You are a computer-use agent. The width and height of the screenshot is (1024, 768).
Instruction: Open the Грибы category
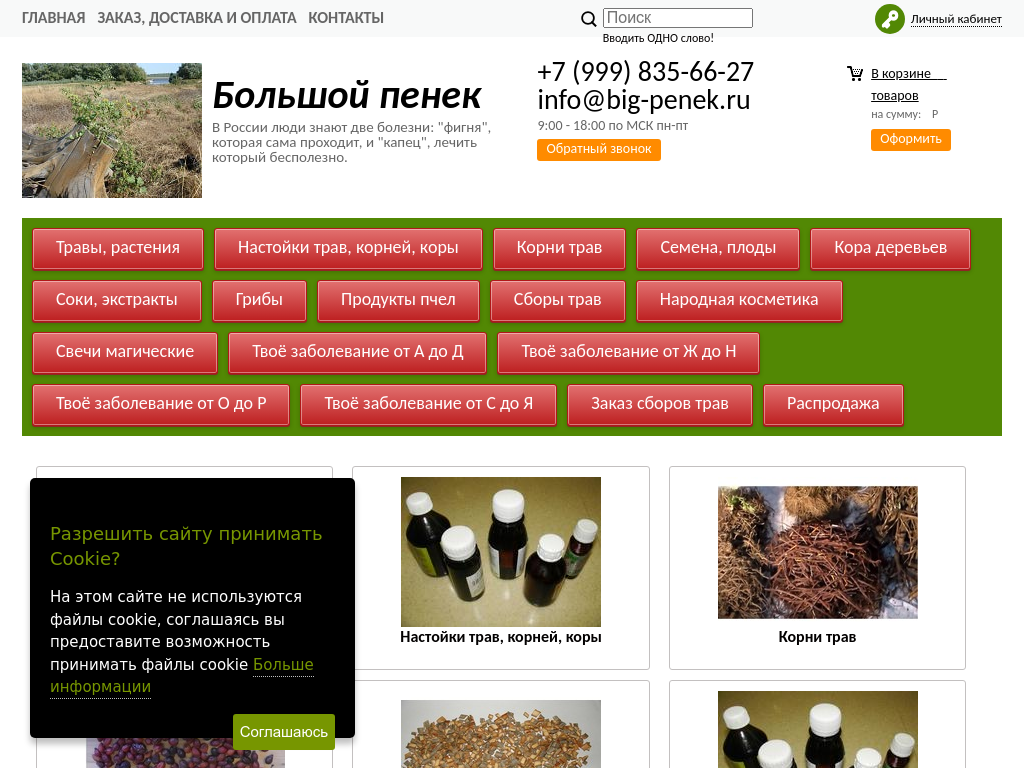coord(259,301)
